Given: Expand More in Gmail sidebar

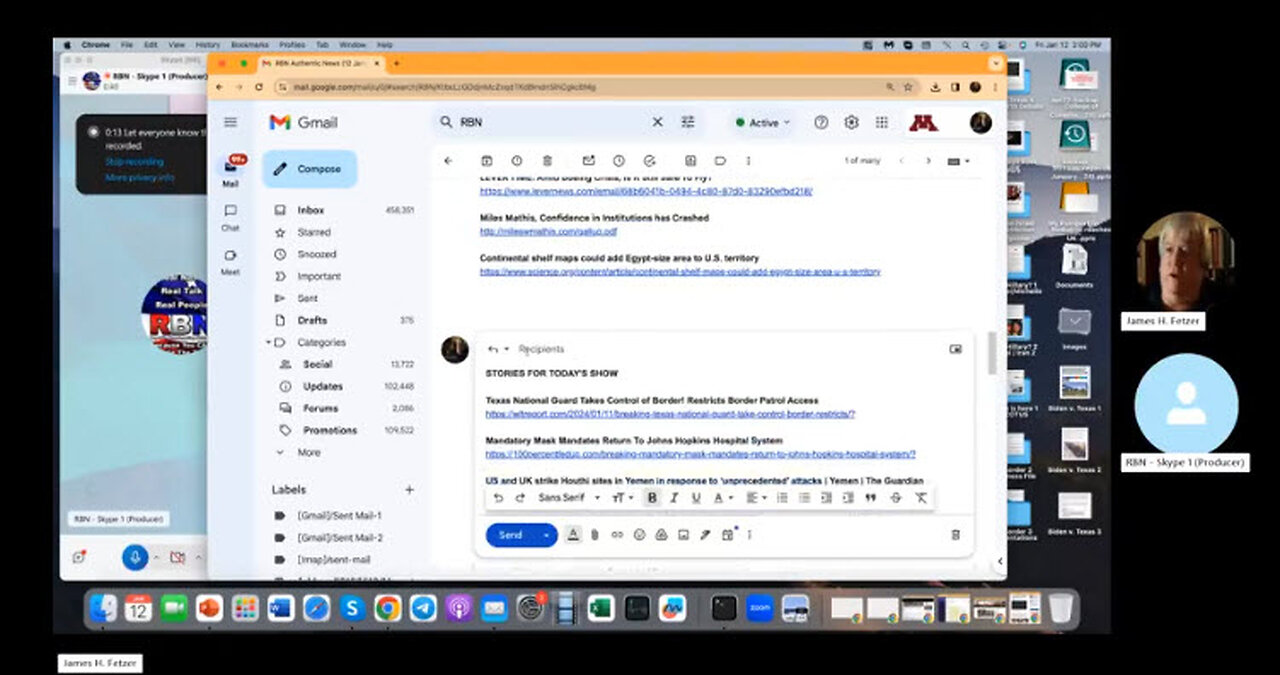Looking at the screenshot, I should click(308, 452).
